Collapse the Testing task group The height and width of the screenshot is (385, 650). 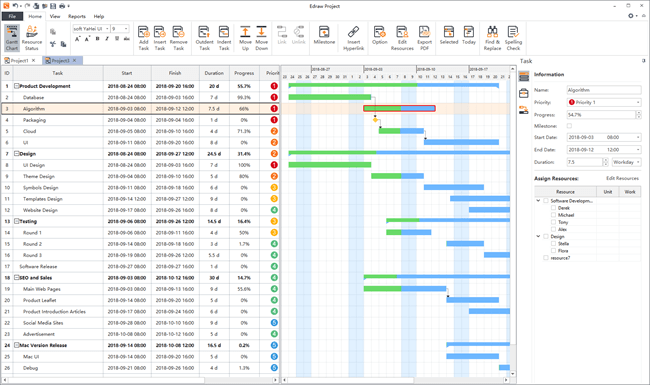point(17,221)
